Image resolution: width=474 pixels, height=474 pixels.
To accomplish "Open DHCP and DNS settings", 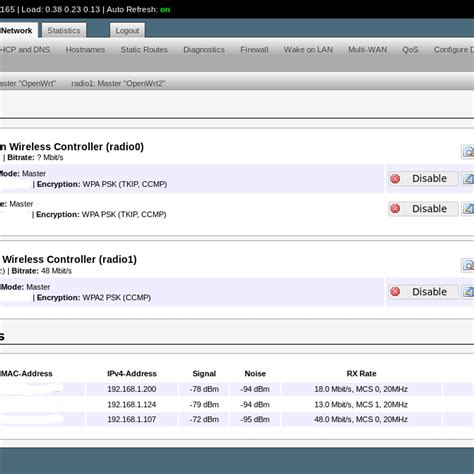I will tap(25, 50).
